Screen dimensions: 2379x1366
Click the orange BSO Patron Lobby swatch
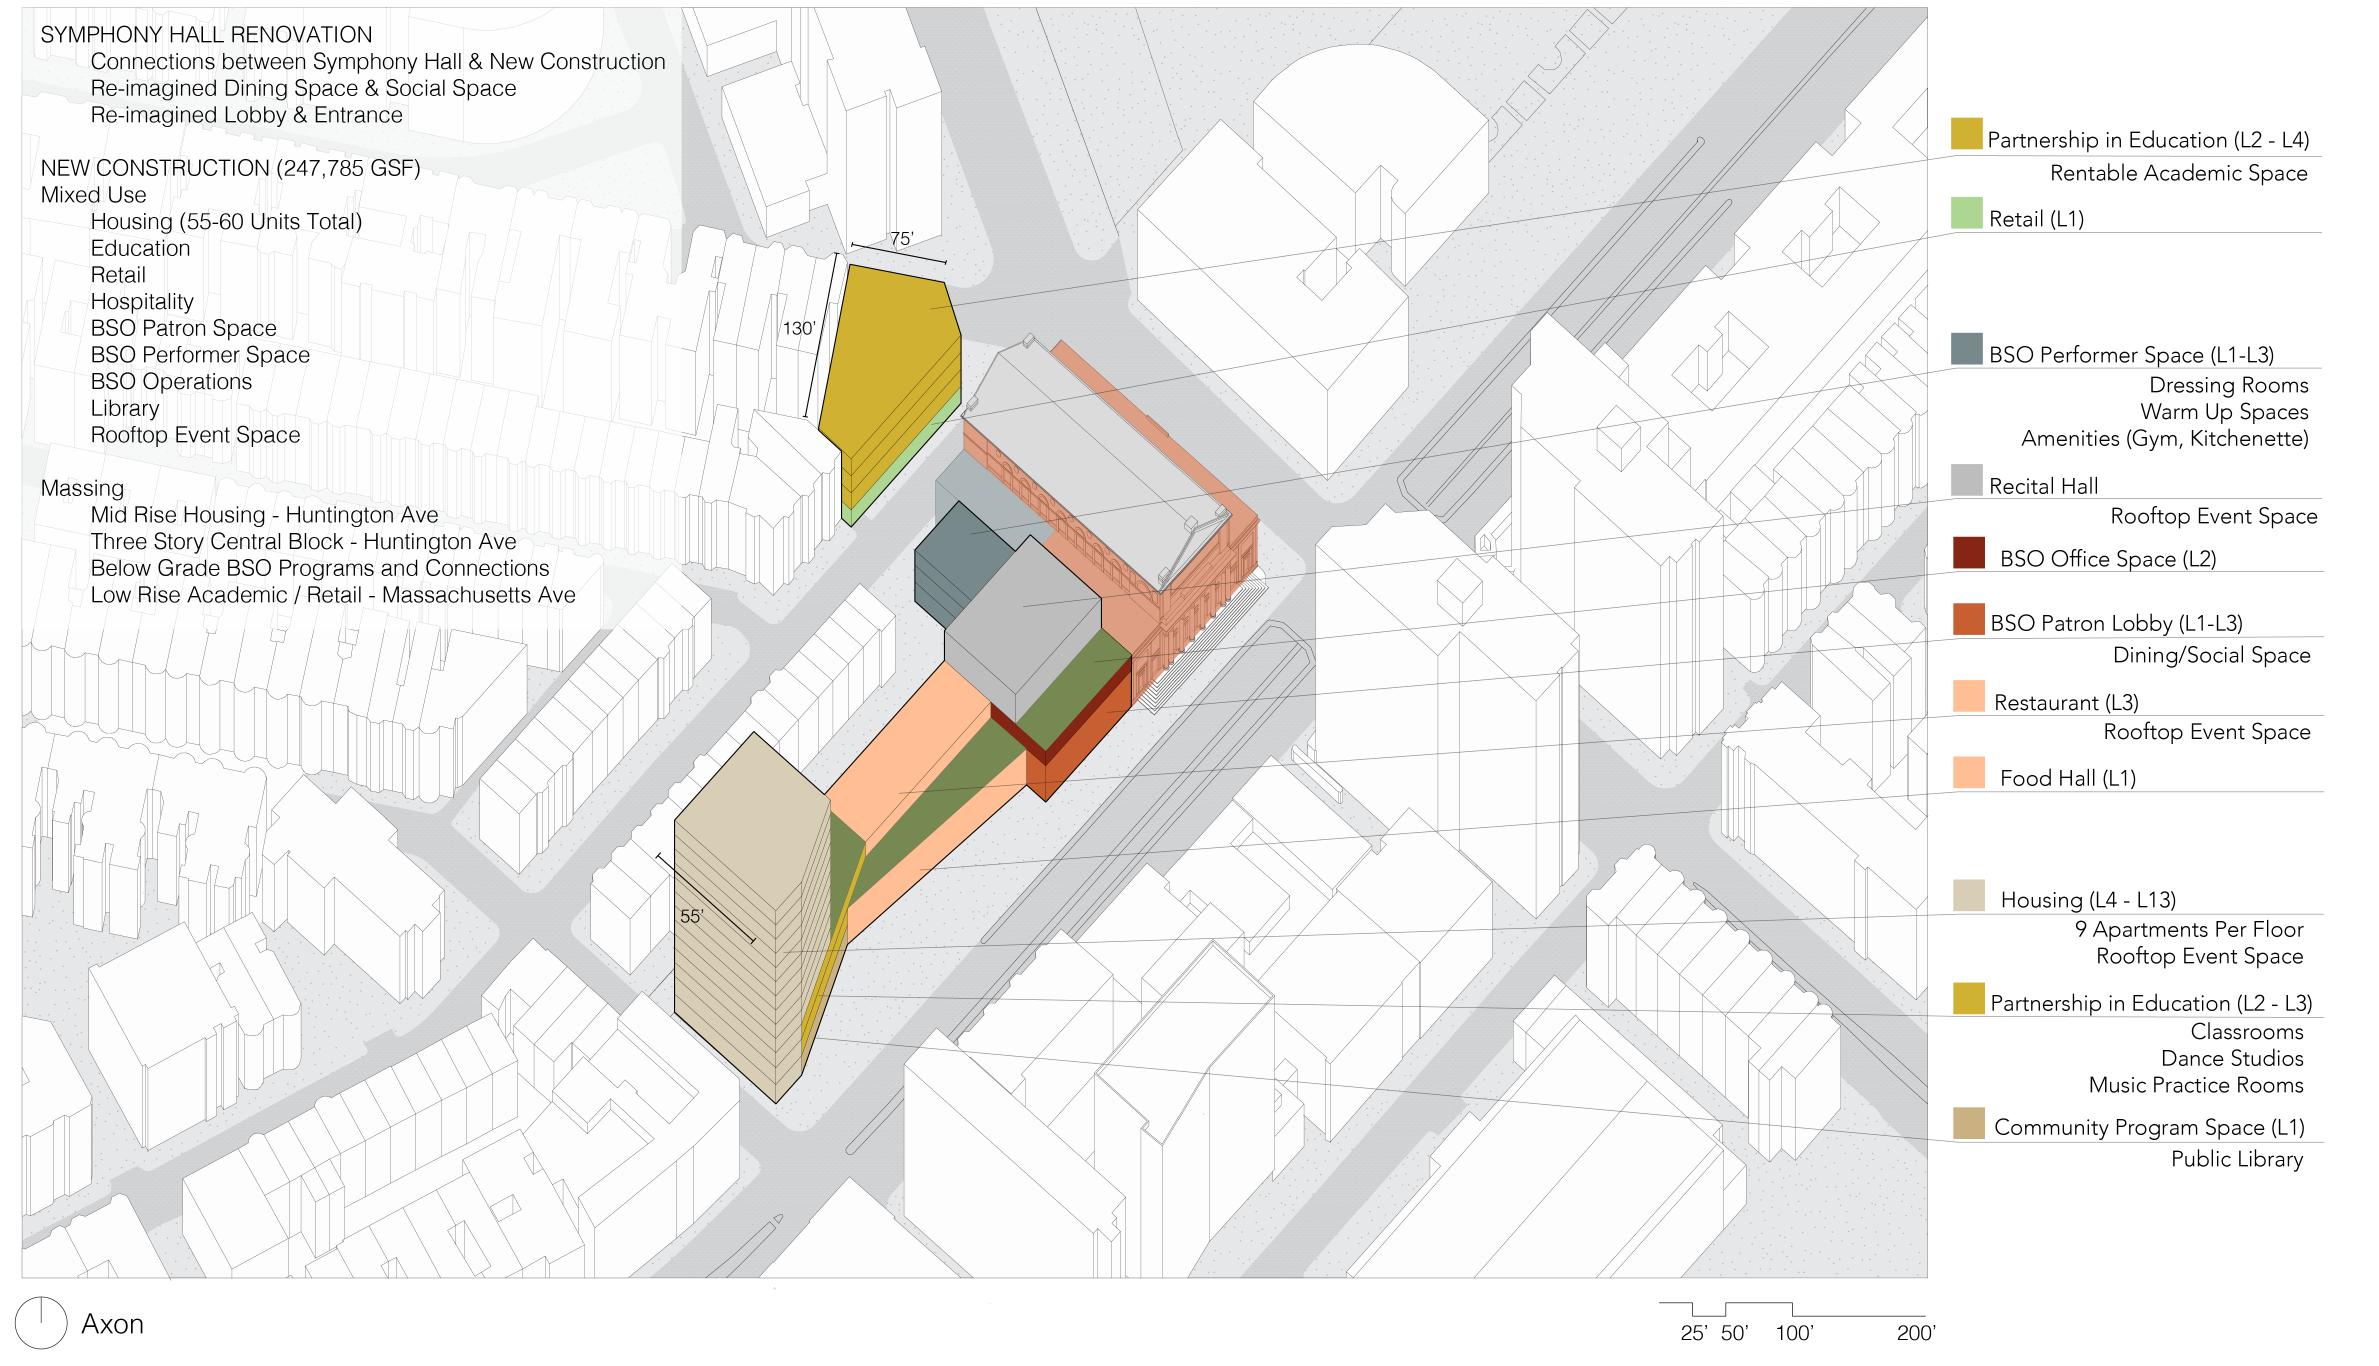[x=1967, y=618]
